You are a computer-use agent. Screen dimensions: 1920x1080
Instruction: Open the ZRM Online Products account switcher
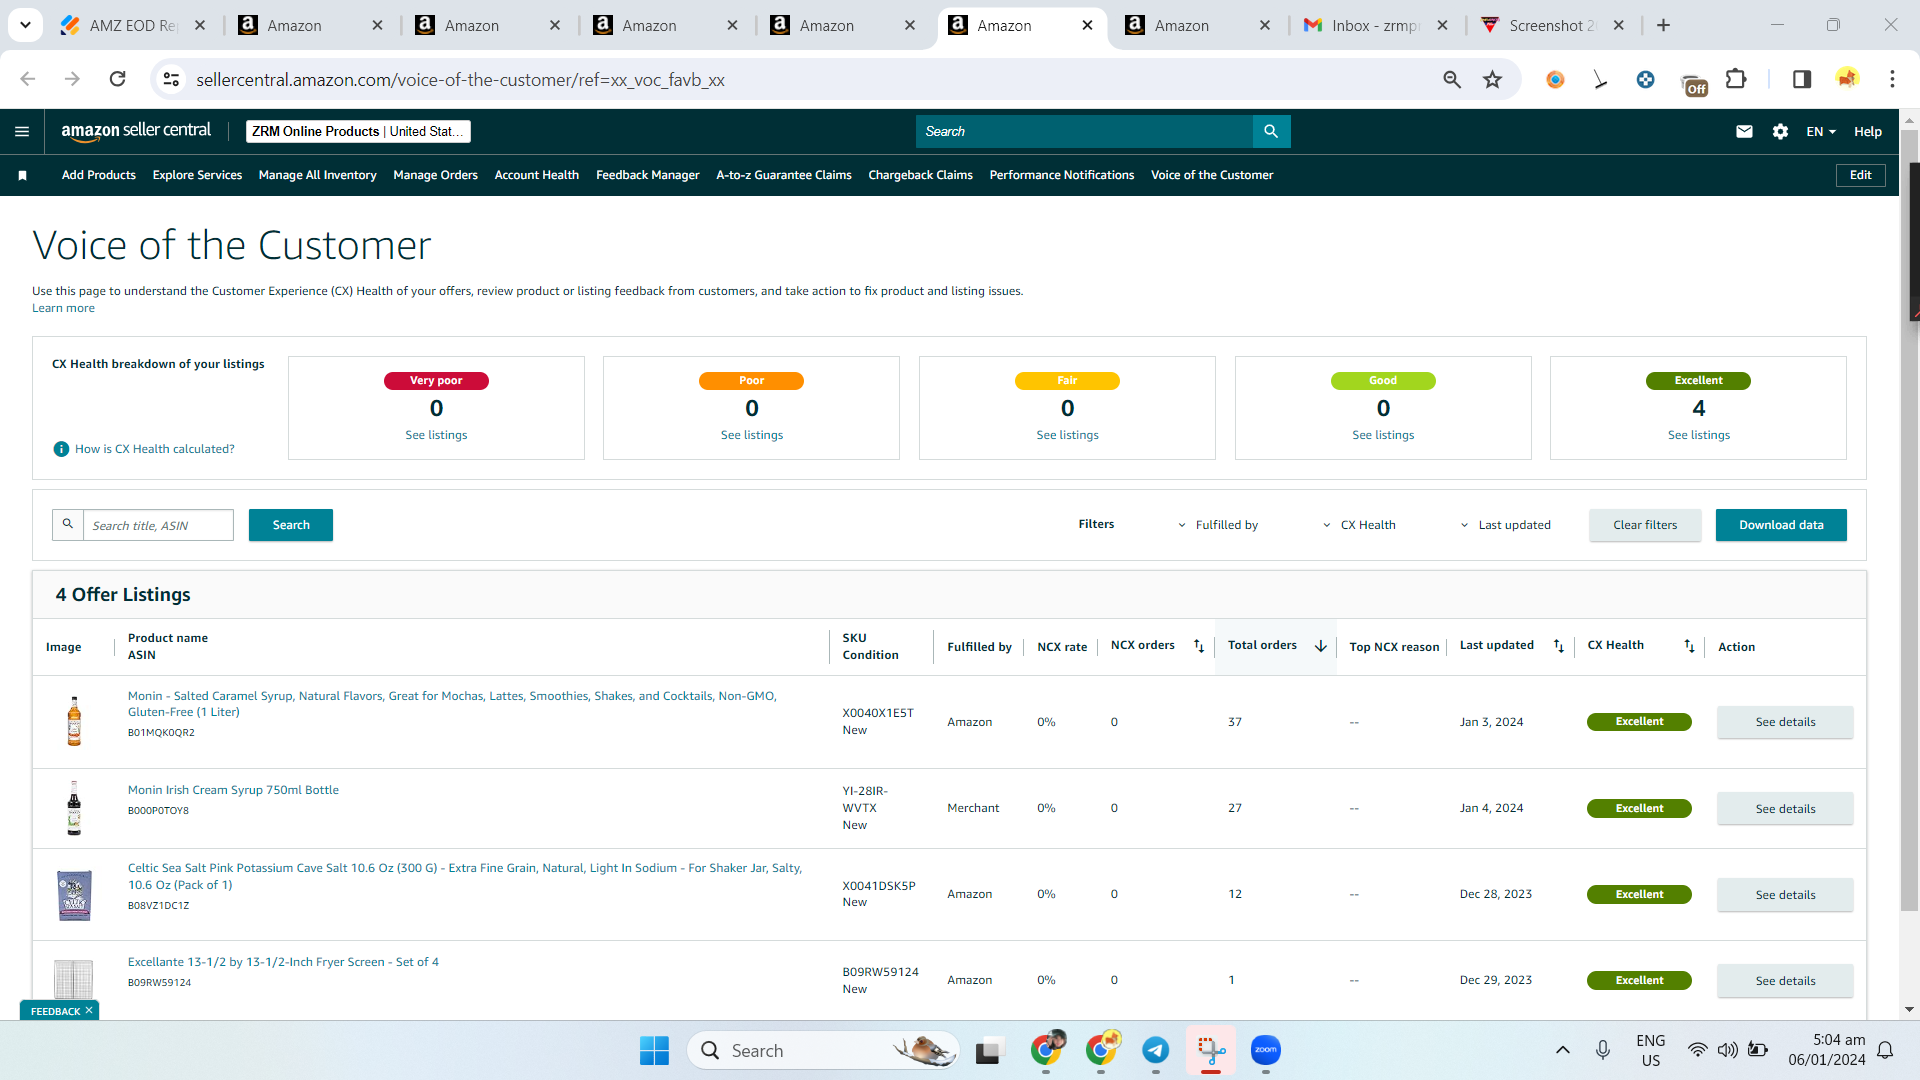(x=358, y=131)
